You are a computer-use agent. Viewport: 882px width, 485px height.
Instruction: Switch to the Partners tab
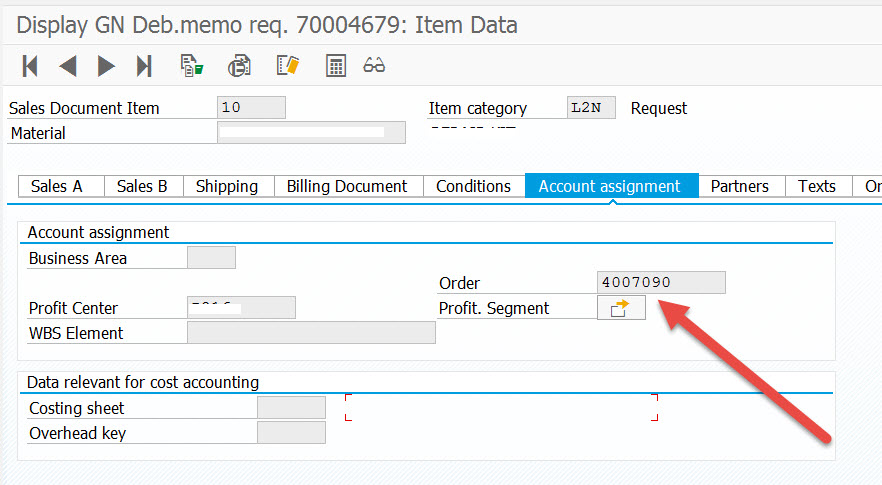point(740,186)
